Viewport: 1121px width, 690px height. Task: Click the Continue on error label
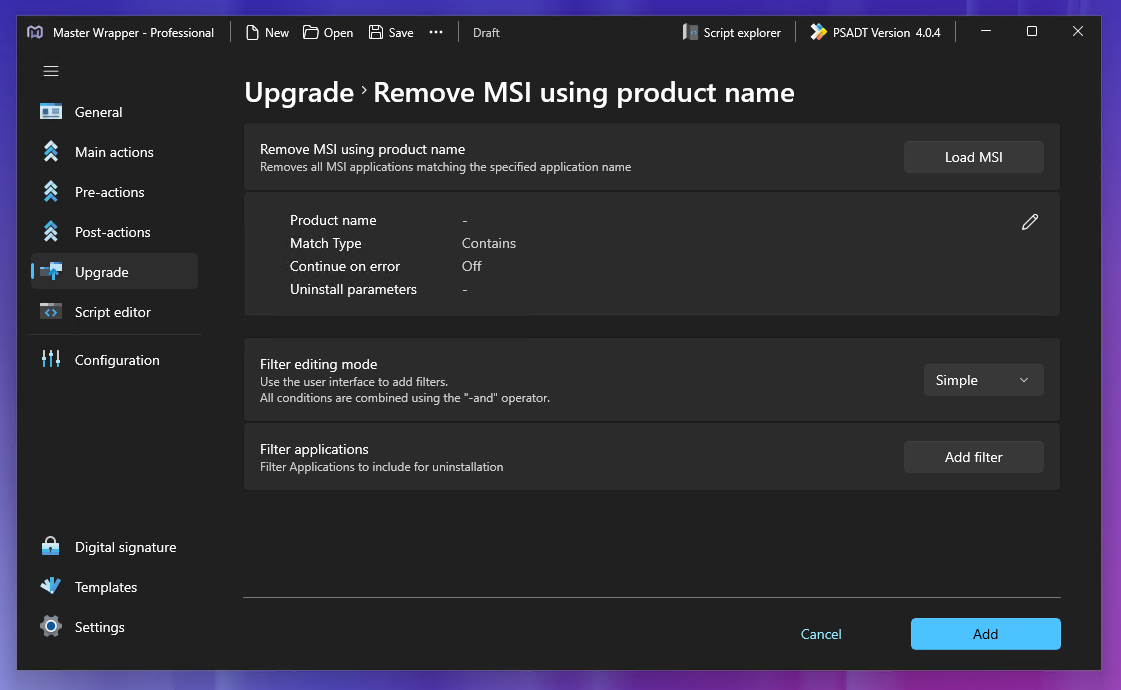[345, 266]
